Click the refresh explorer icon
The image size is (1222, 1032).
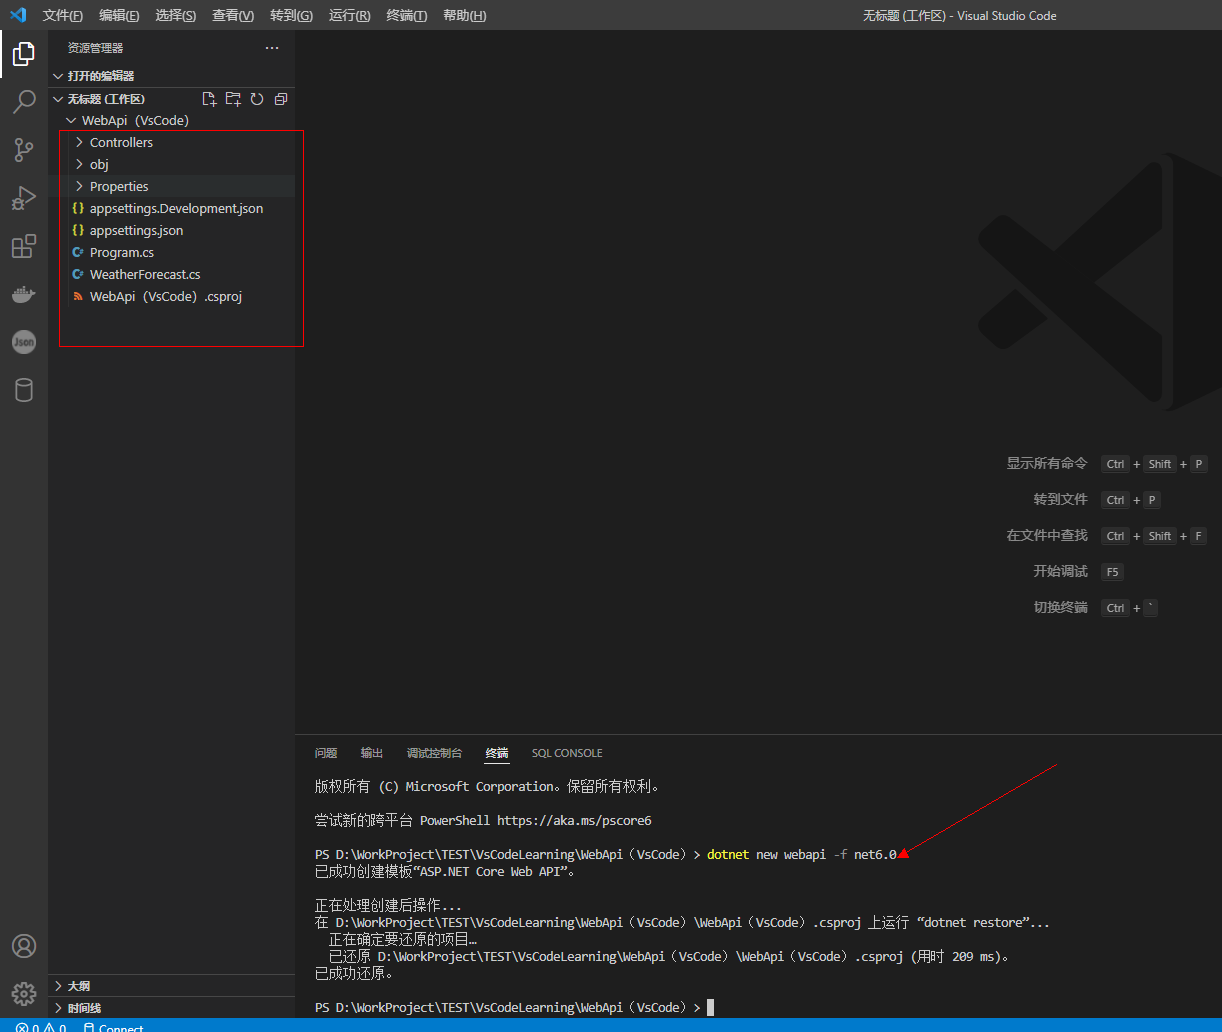257,99
